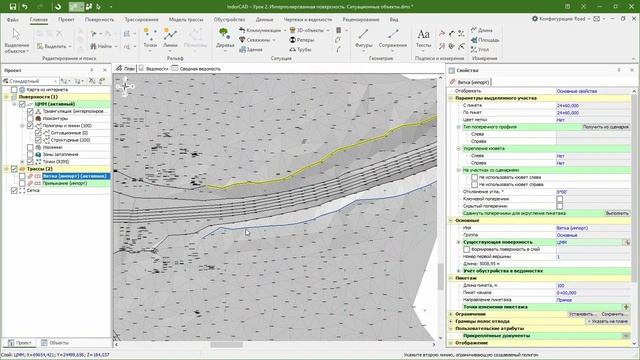Open the Сводная ведомость view tab

[x=197, y=69]
